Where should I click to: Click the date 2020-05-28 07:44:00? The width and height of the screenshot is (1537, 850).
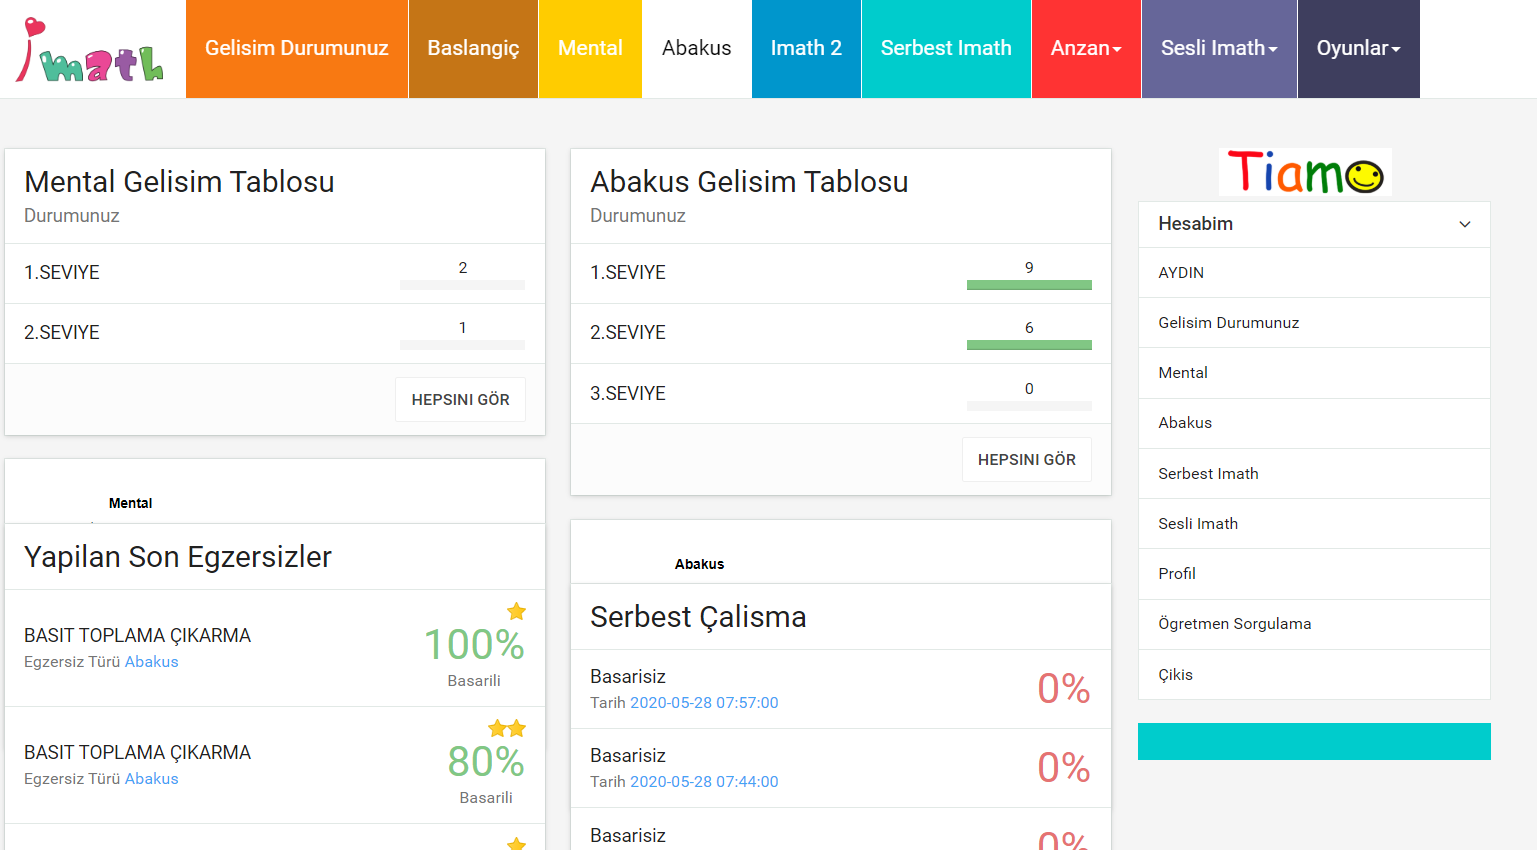(704, 782)
